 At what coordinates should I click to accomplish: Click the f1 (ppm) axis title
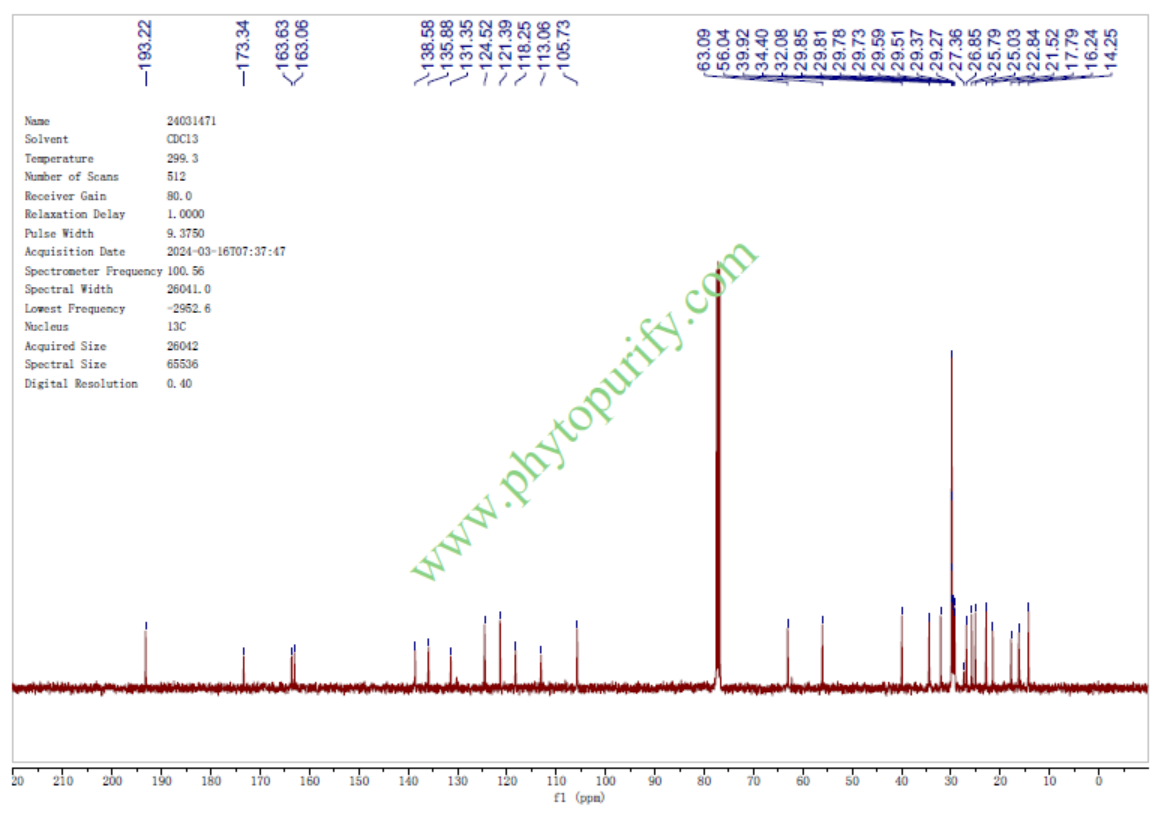click(x=579, y=798)
